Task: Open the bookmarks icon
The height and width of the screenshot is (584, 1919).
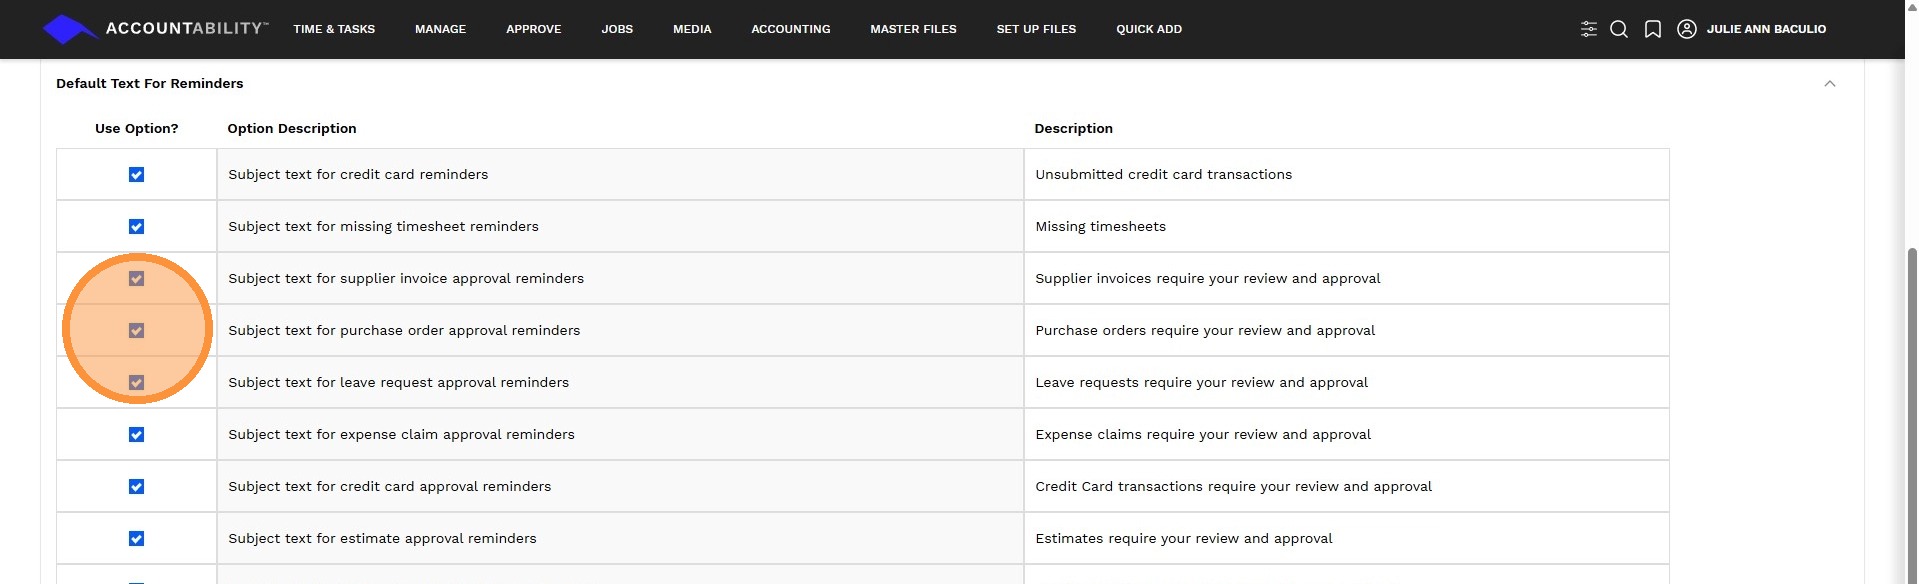Action: click(x=1653, y=29)
